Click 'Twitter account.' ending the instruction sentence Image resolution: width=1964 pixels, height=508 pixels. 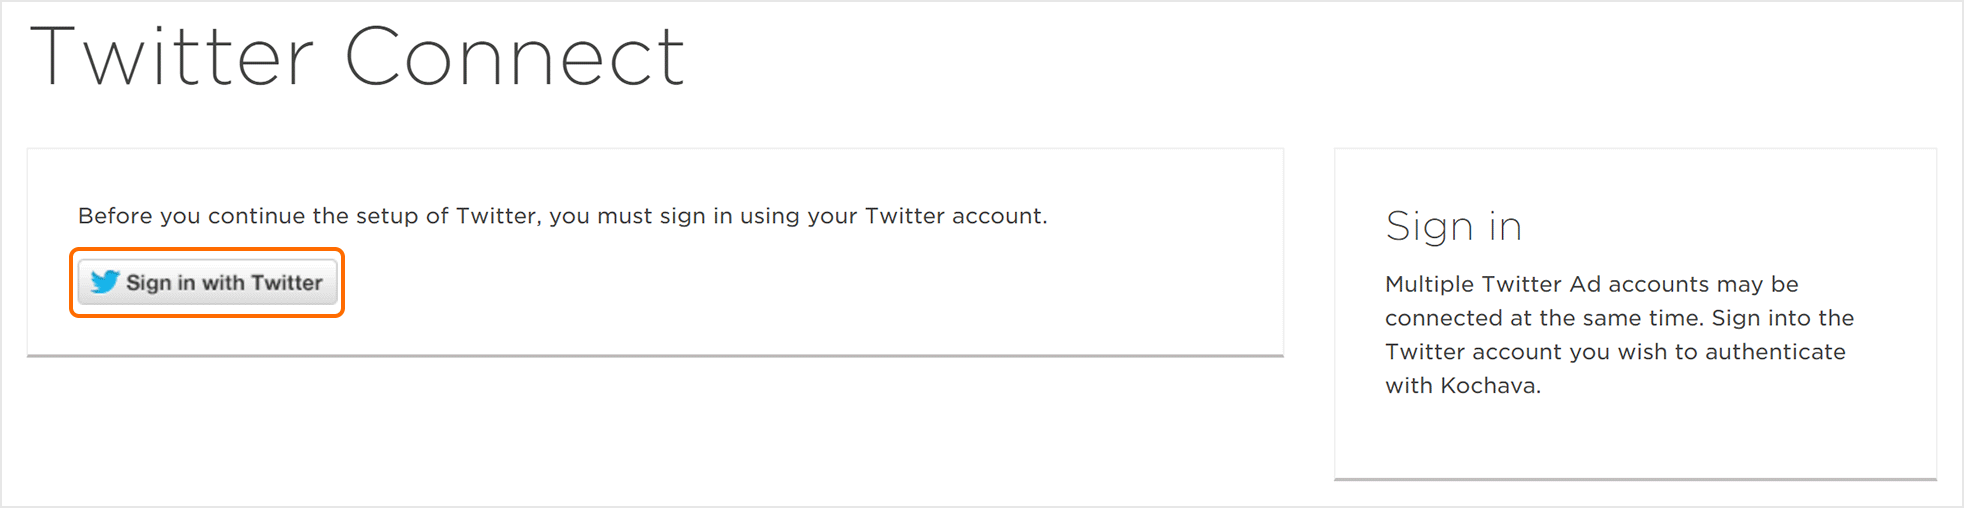click(956, 216)
